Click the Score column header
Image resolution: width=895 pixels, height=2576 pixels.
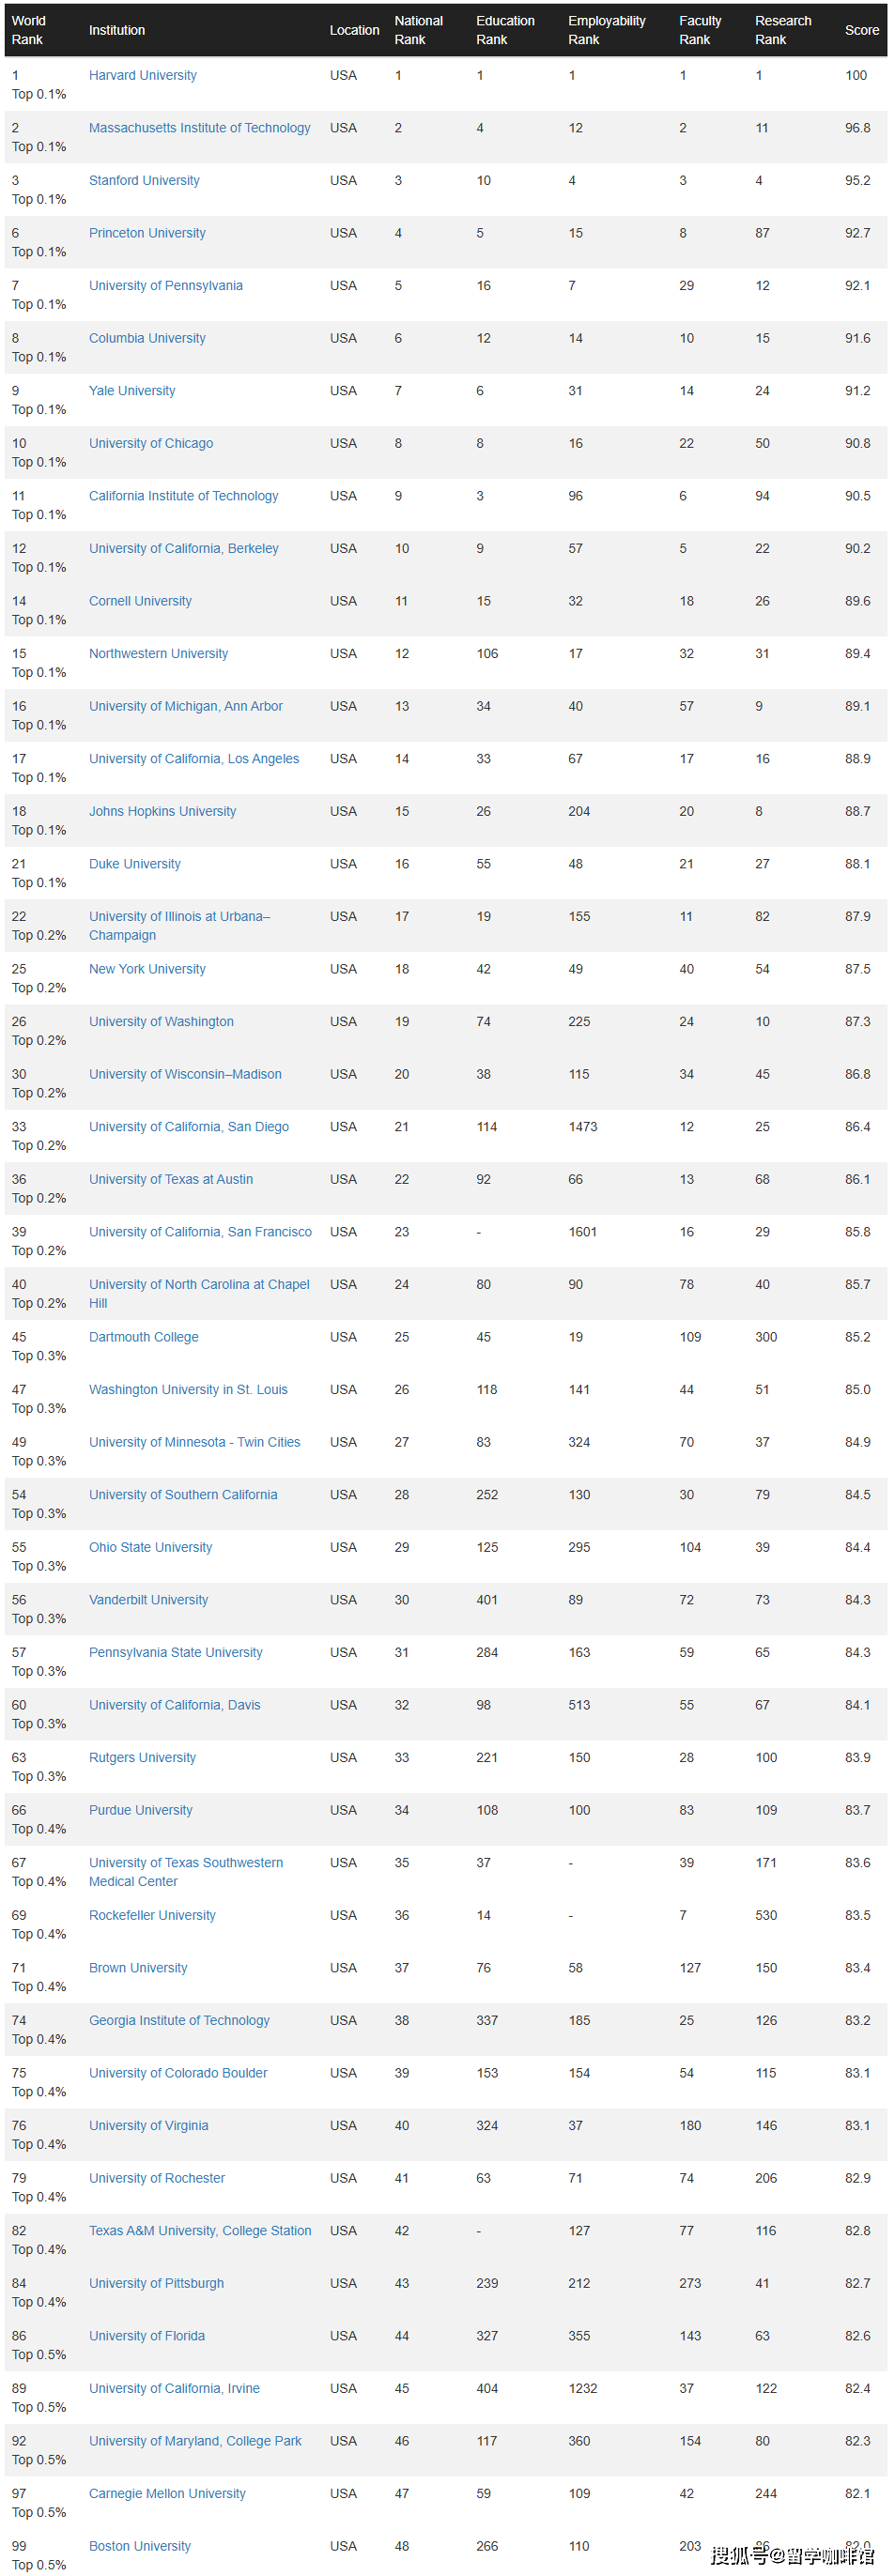[861, 30]
